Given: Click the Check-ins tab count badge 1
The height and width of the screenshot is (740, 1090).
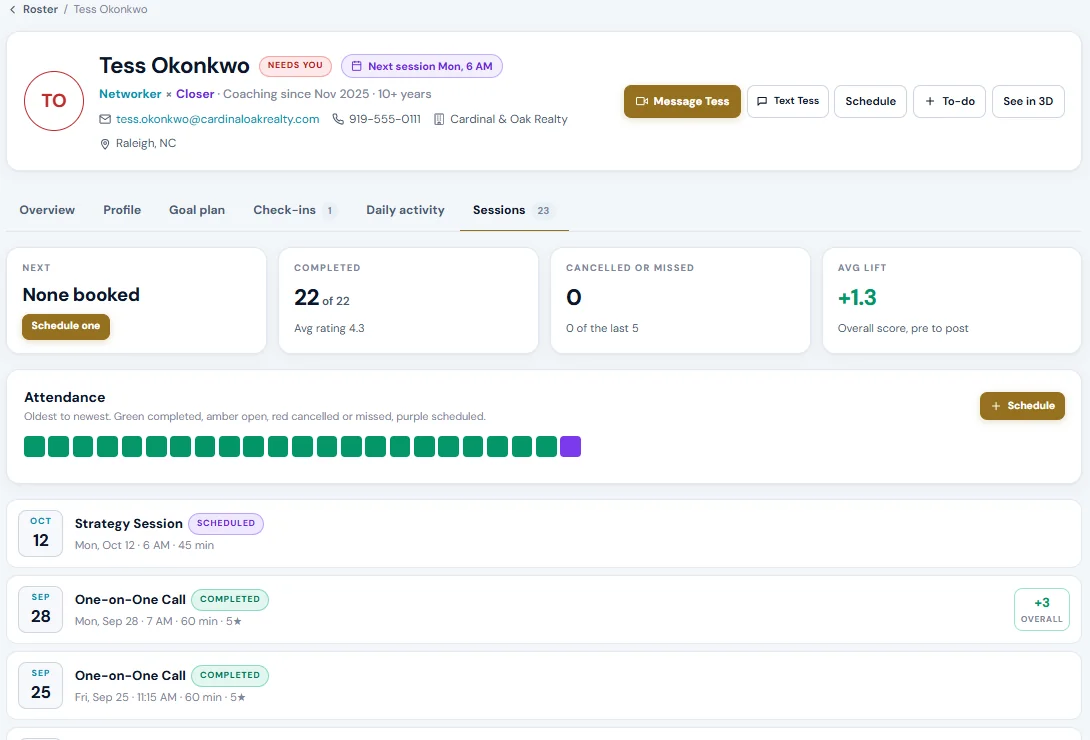Looking at the screenshot, I should [x=330, y=211].
